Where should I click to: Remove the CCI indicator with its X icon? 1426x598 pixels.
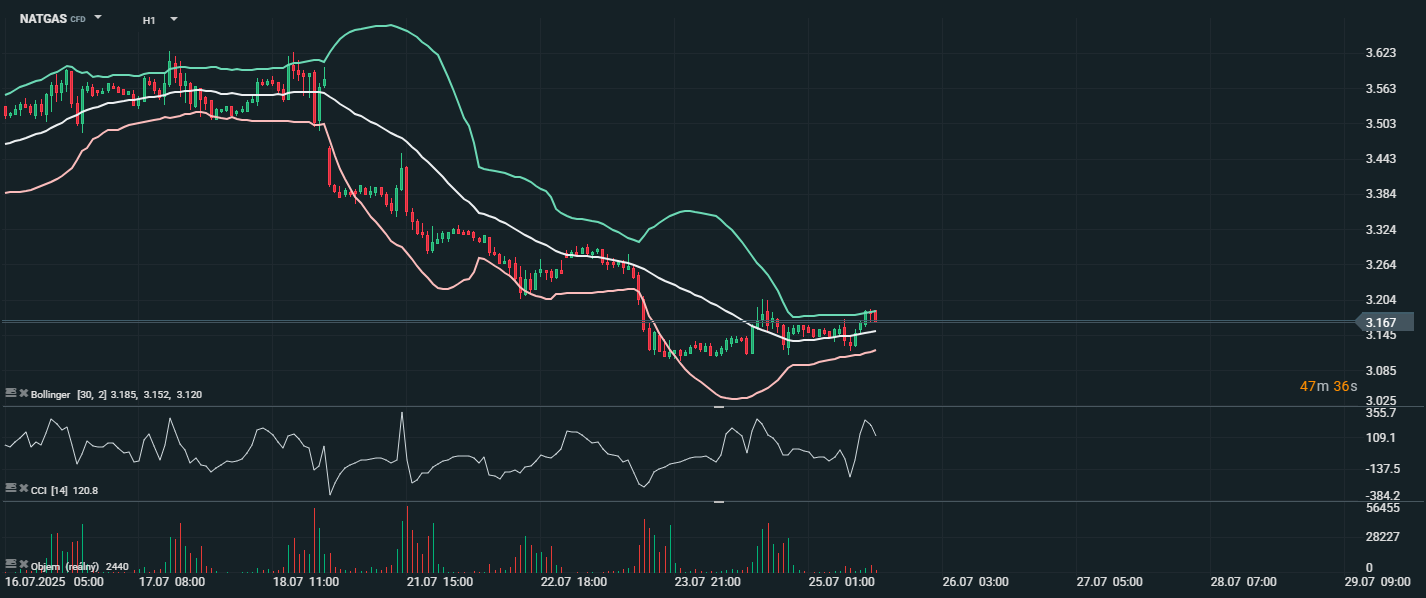(x=23, y=489)
